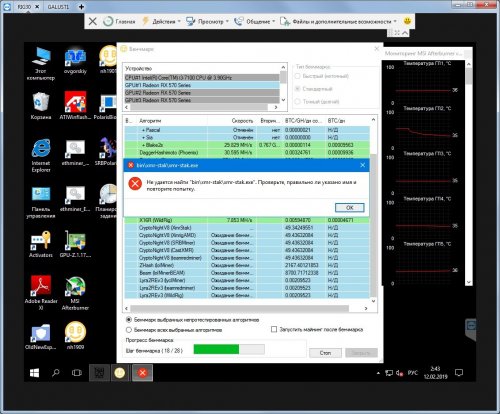Click the volume icon in tray
Viewport: 500px width, 414px height.
pyautogui.click(x=399, y=373)
